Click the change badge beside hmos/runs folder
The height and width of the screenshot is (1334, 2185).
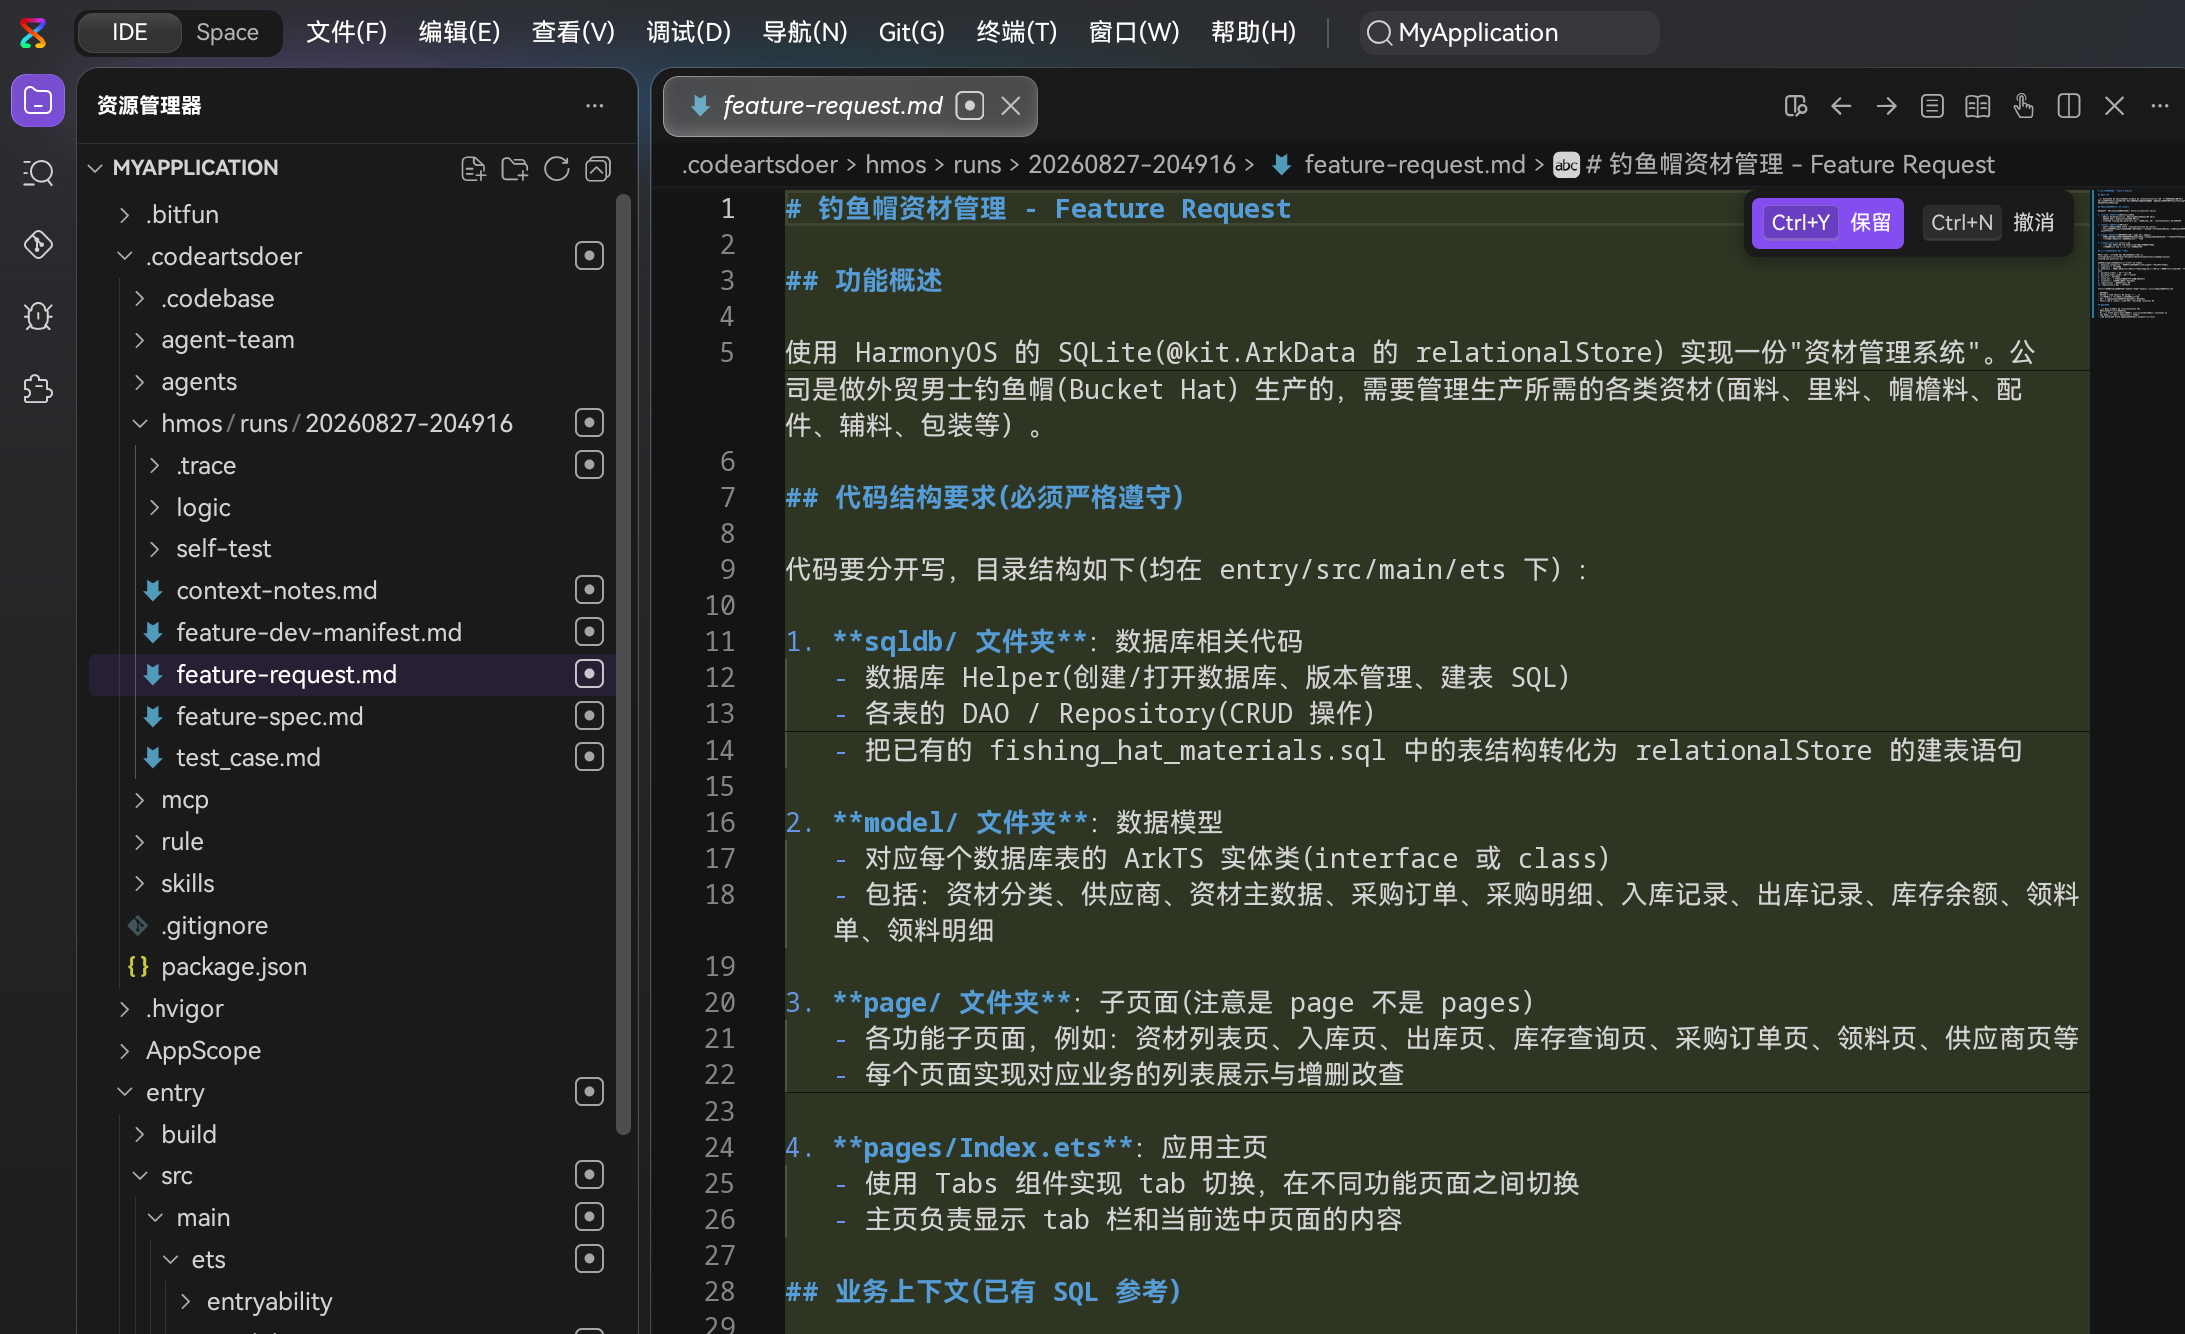pos(590,423)
